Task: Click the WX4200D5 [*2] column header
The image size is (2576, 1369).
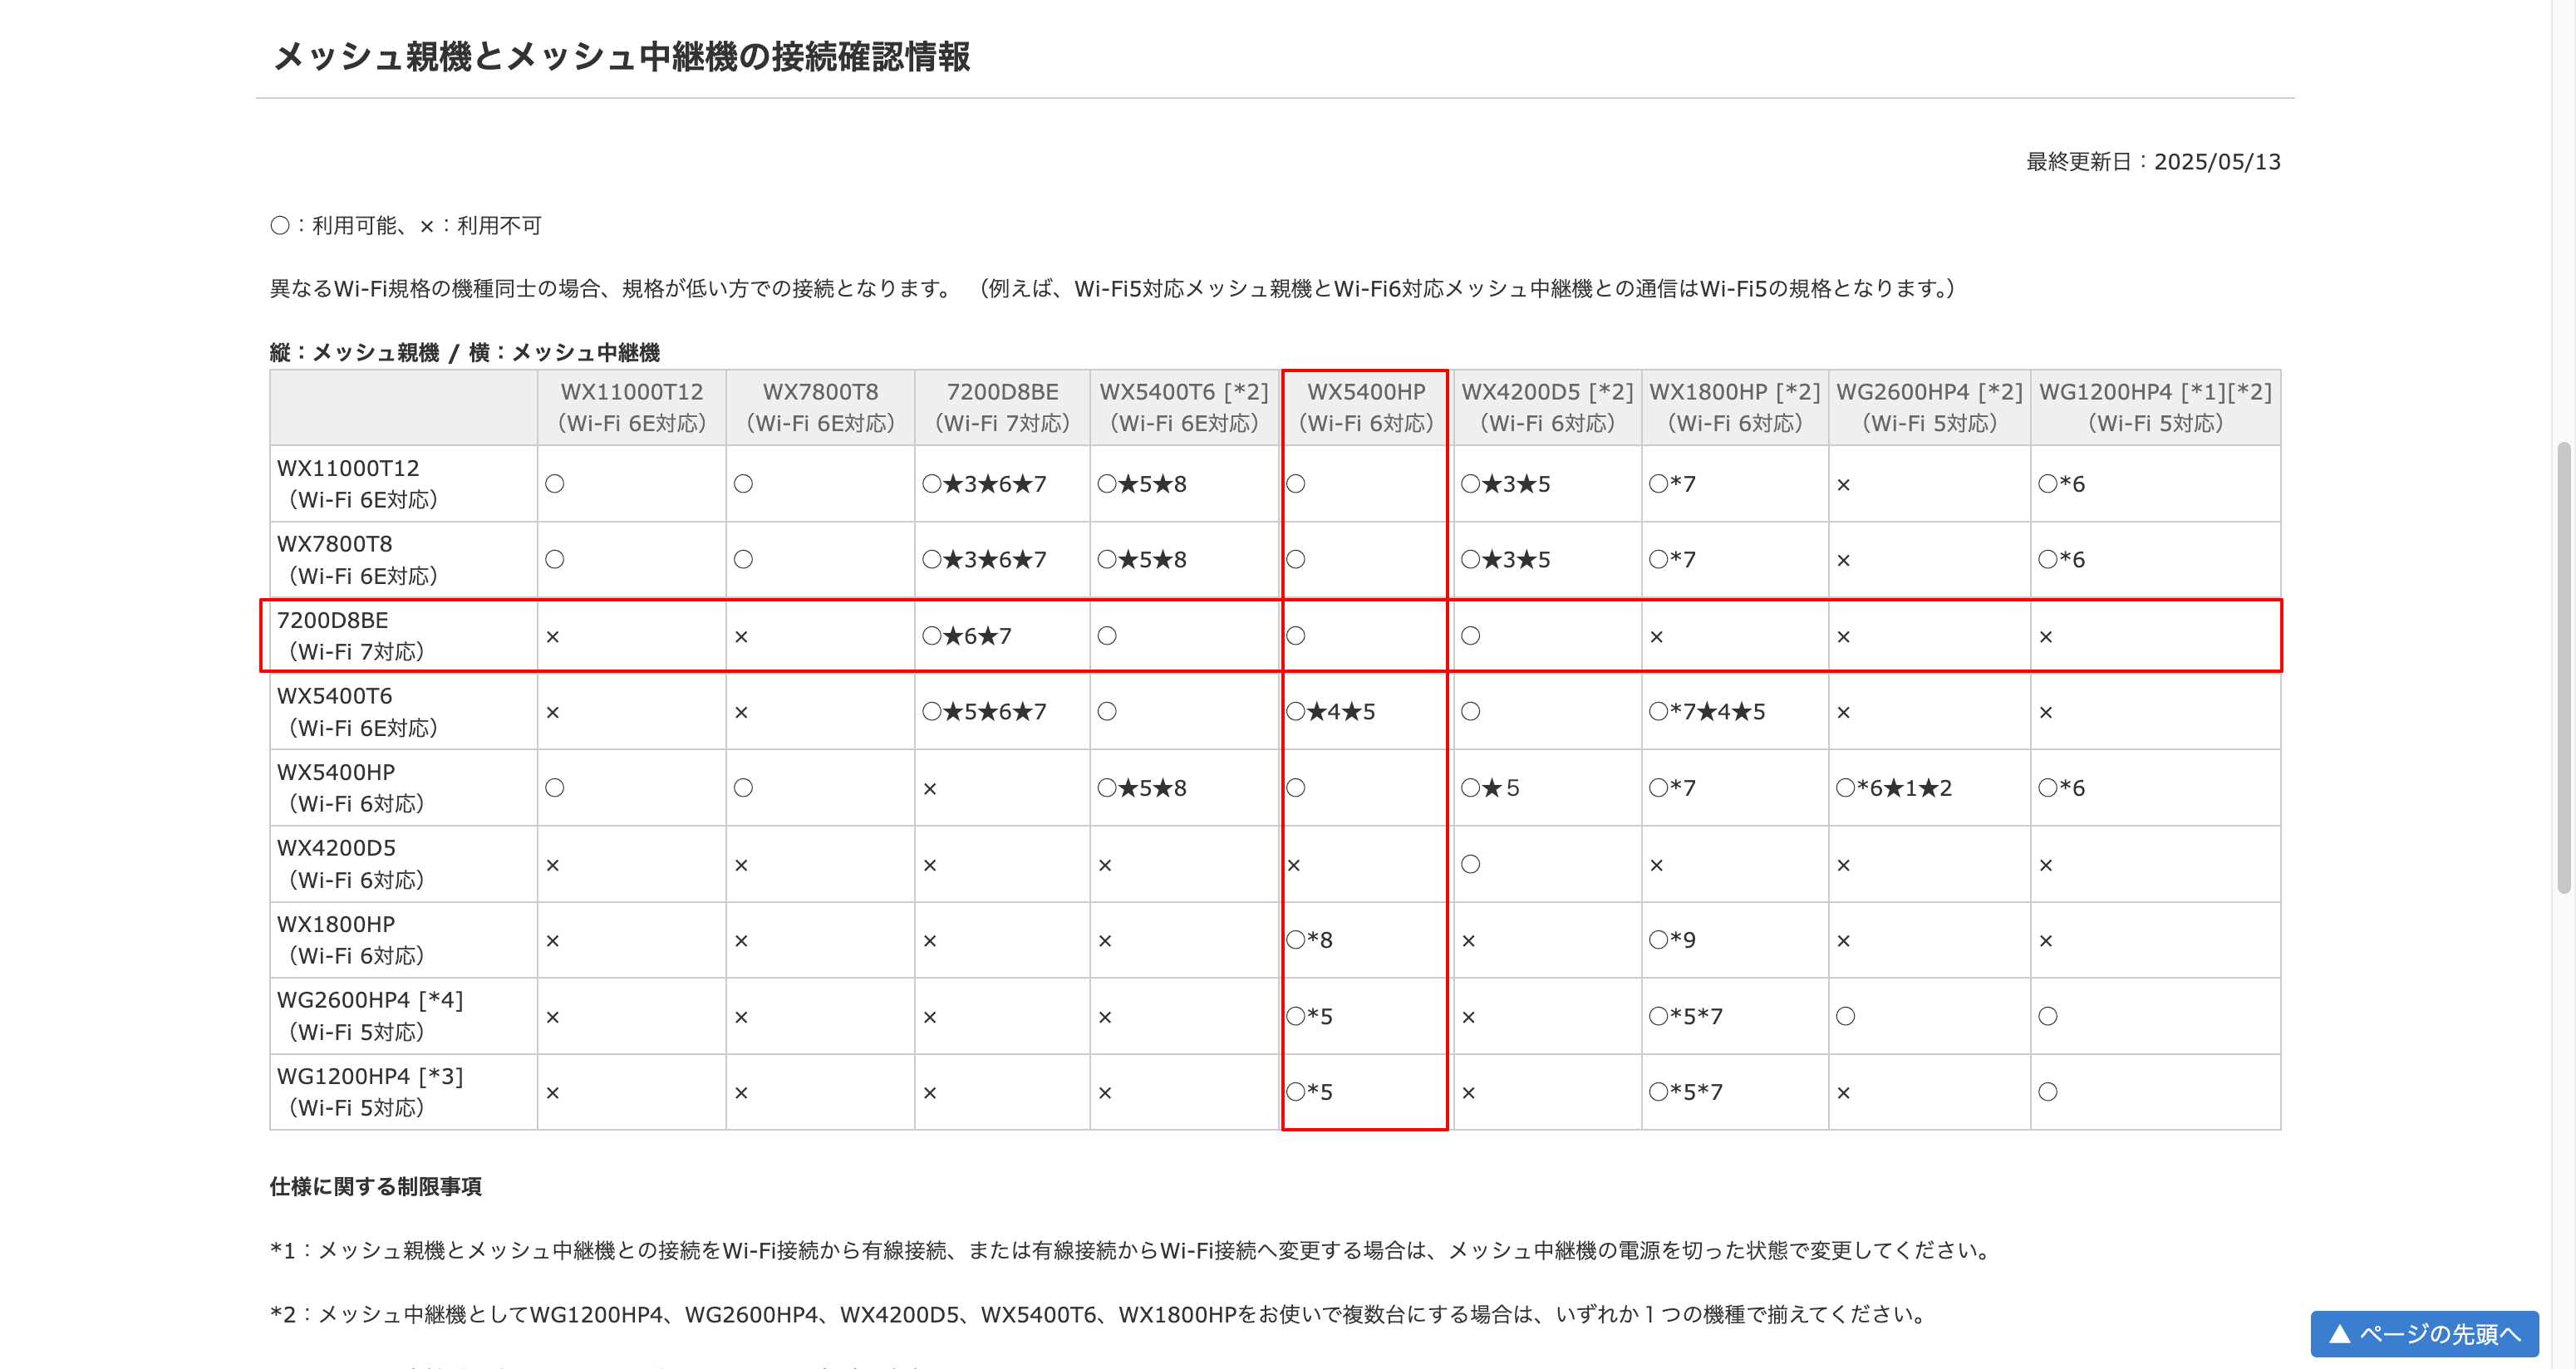Action: tap(1547, 407)
